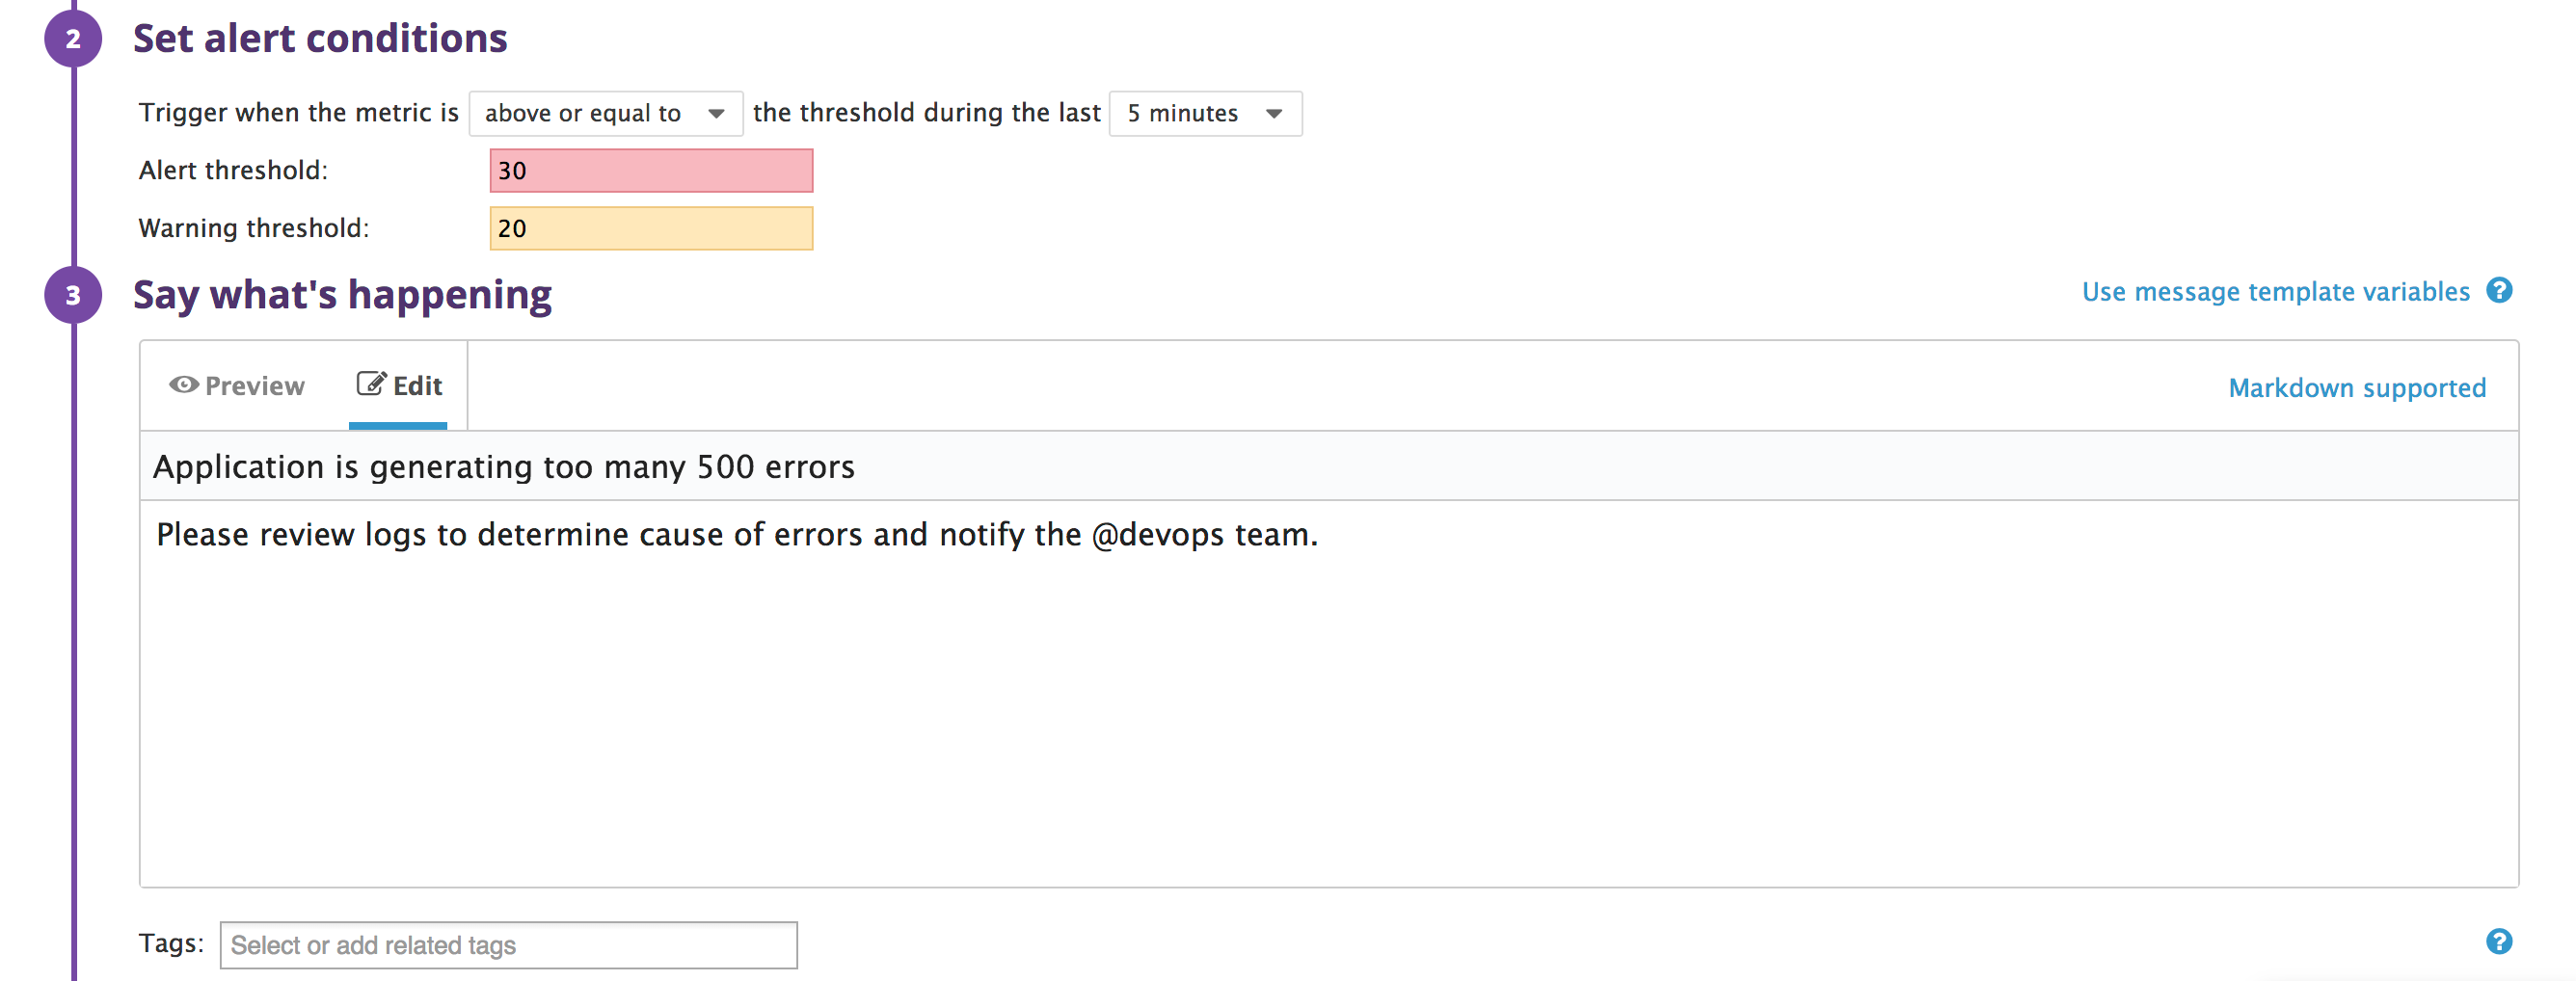
Task: Click the yellow Warning threshold field
Action: tap(651, 229)
